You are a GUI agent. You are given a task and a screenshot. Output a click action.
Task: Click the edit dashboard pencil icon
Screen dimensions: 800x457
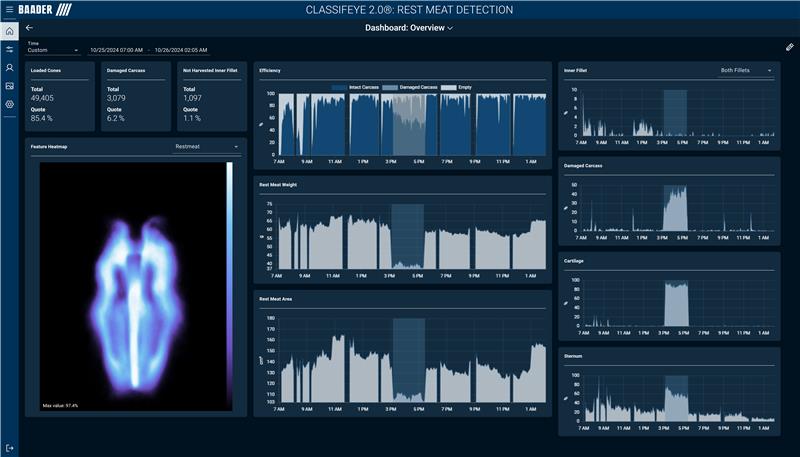789,47
